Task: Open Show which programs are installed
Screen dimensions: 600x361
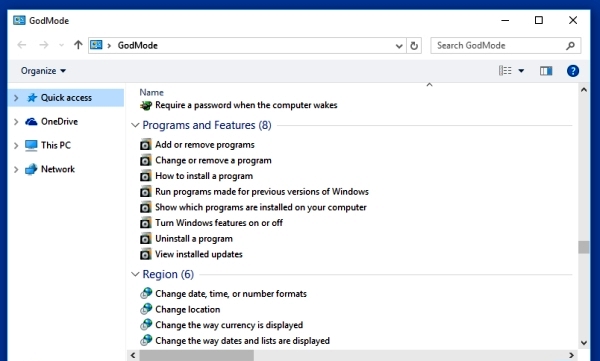Action: tap(261, 207)
